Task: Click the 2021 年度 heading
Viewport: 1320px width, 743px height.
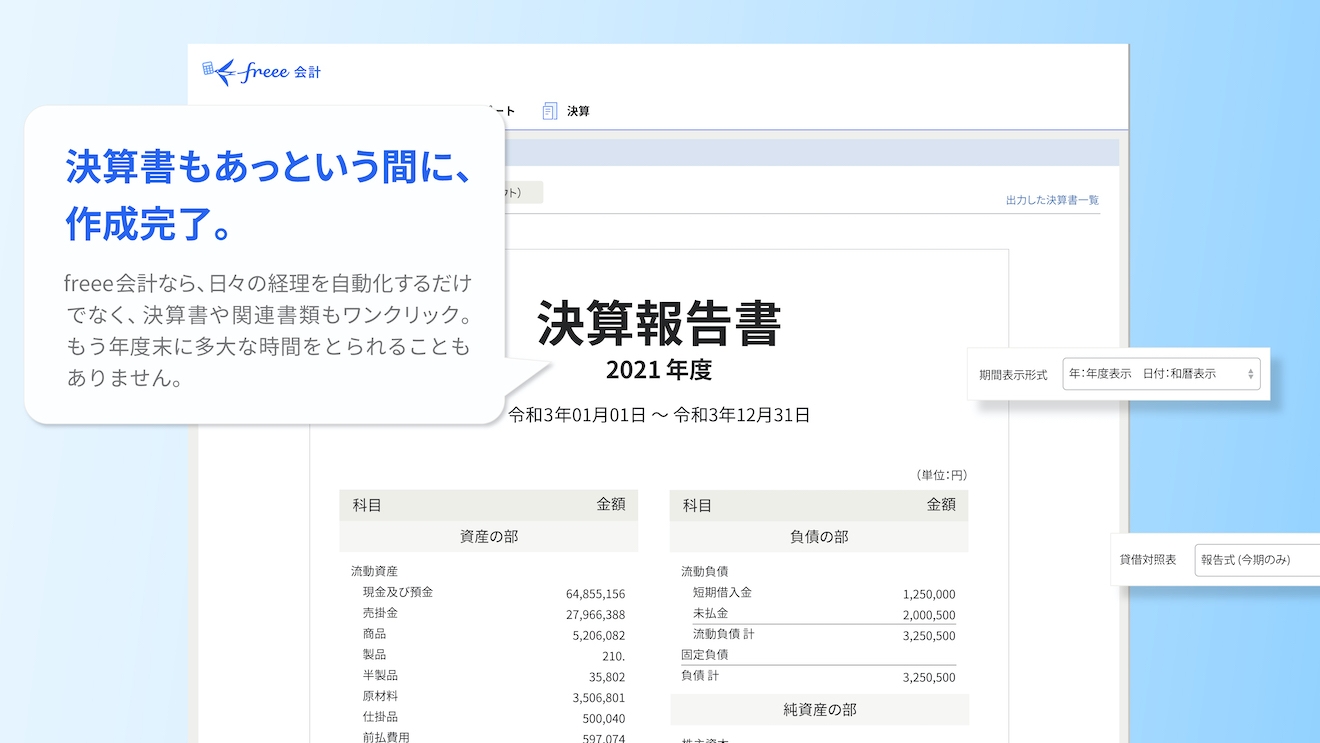Action: pyautogui.click(x=659, y=370)
